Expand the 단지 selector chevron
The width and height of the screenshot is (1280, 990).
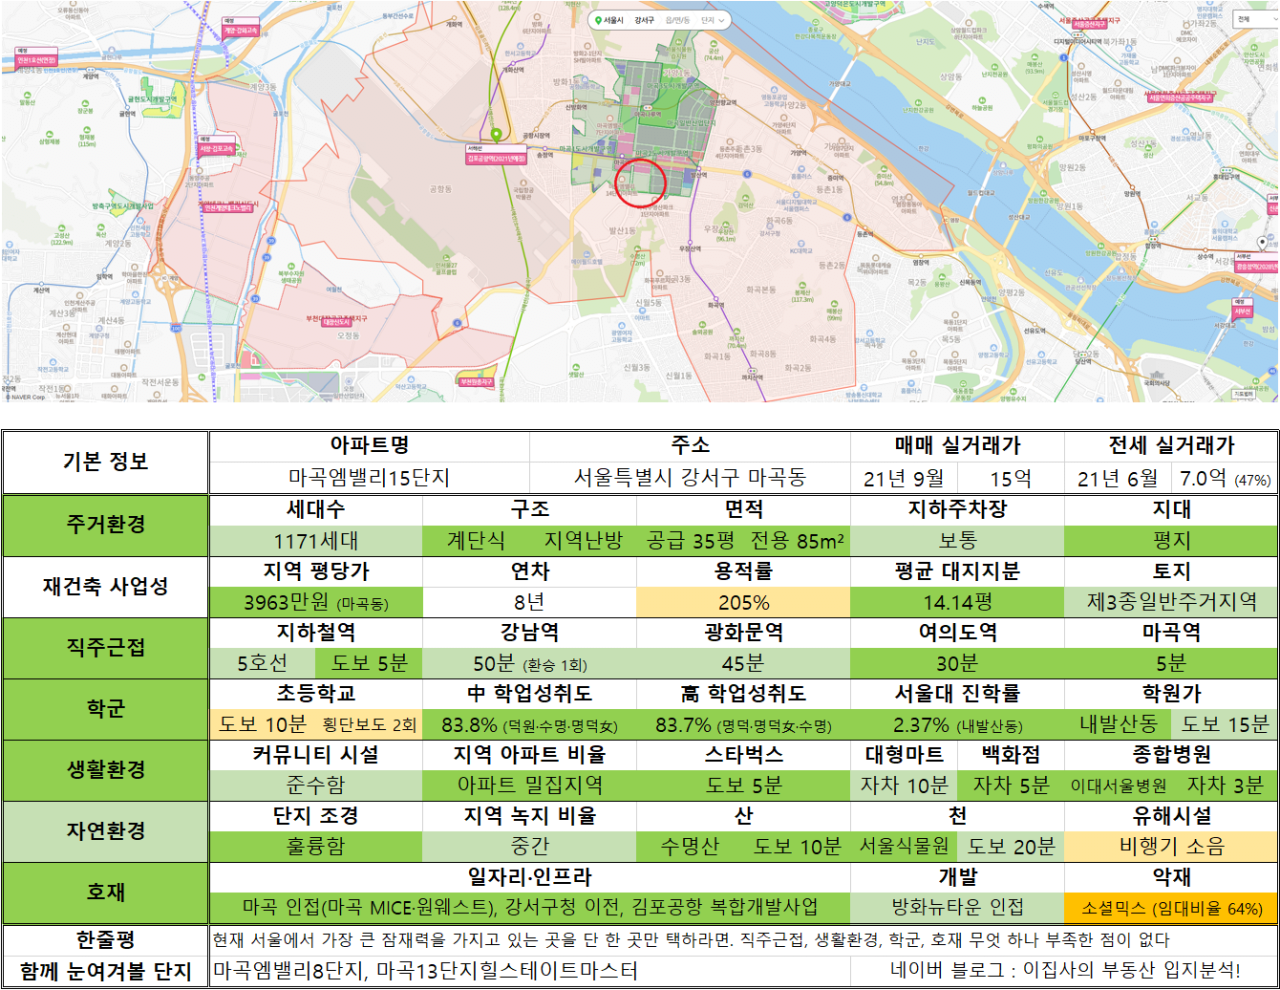(721, 20)
